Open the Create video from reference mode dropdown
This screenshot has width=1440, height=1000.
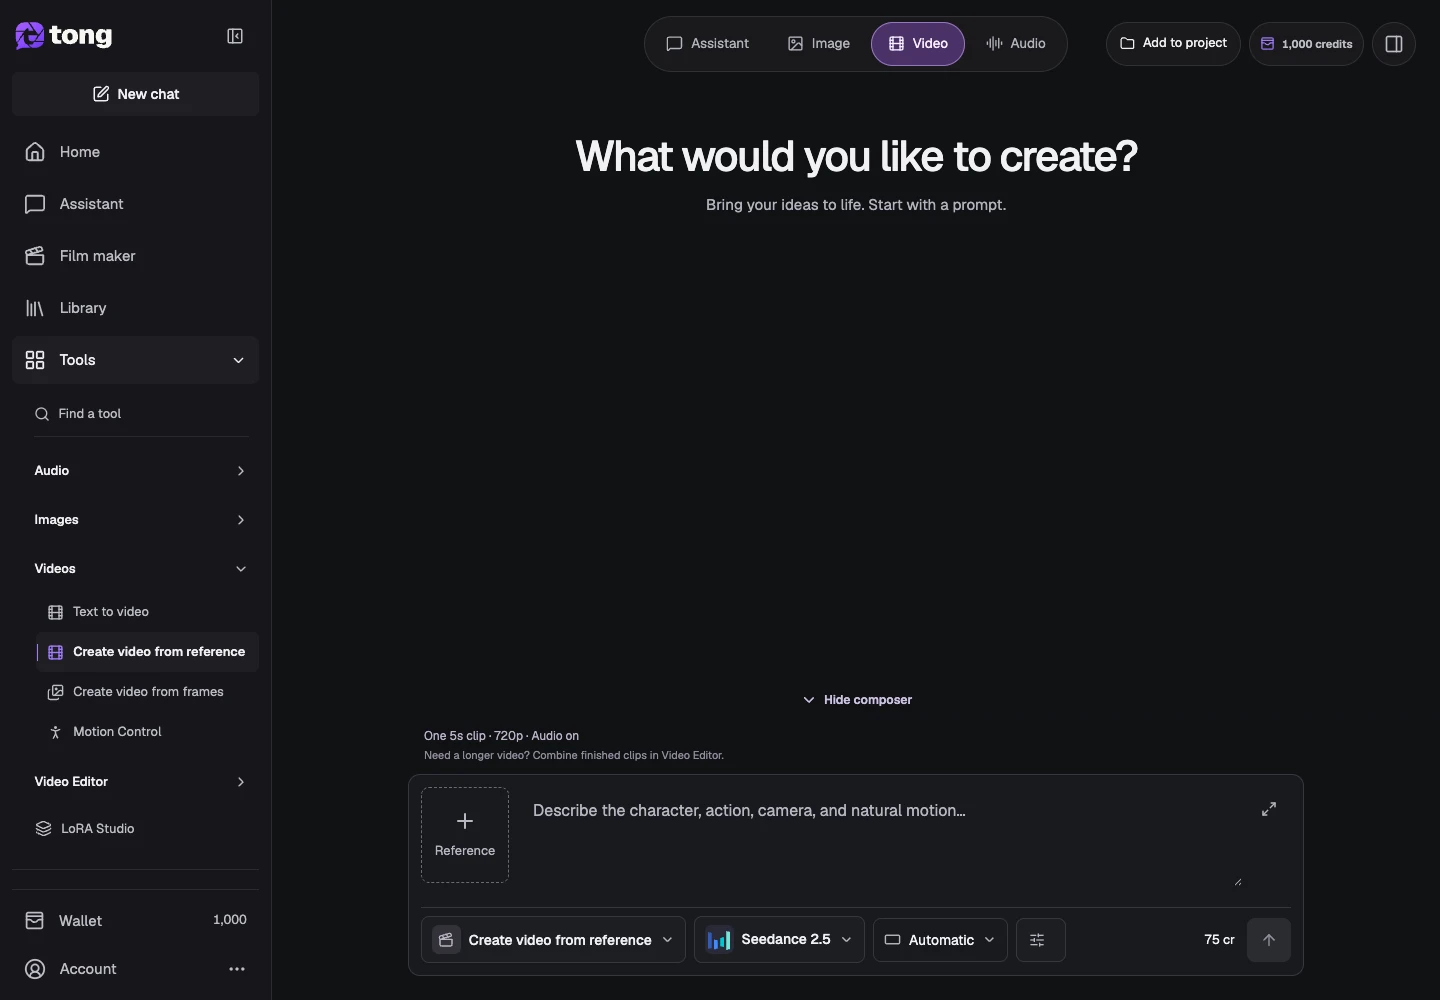(x=553, y=940)
